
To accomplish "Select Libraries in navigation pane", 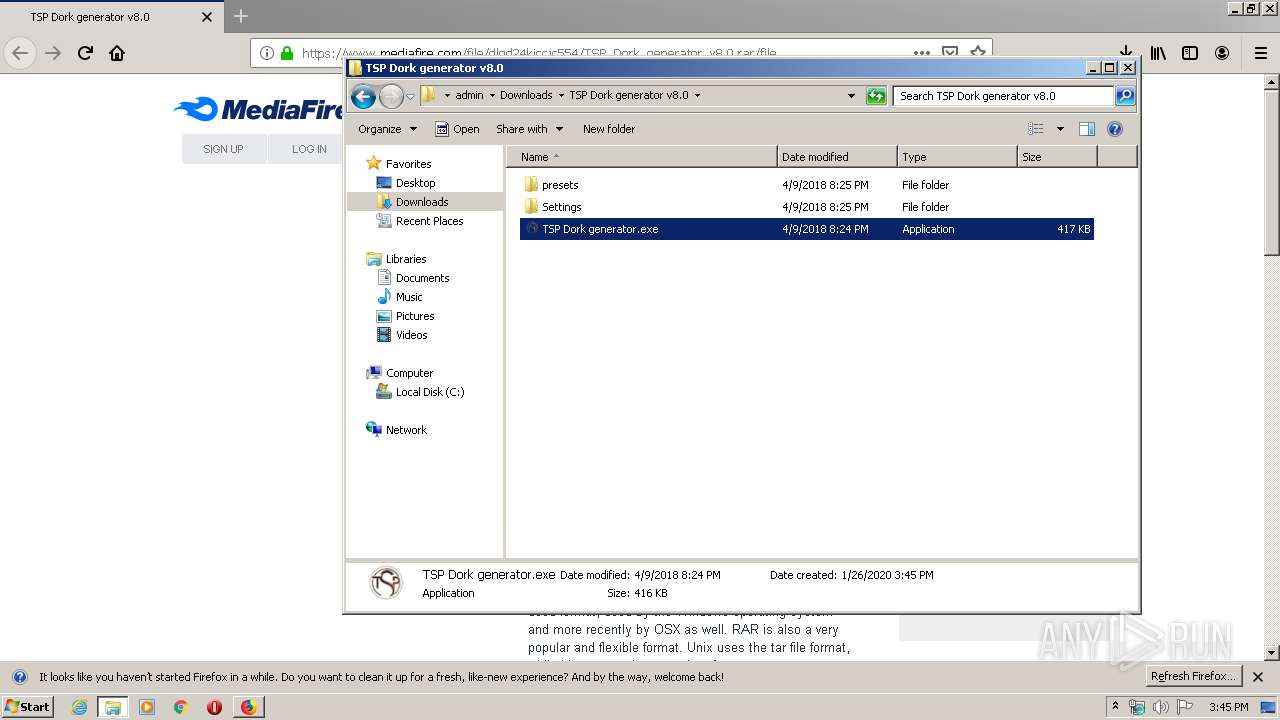I will [406, 259].
